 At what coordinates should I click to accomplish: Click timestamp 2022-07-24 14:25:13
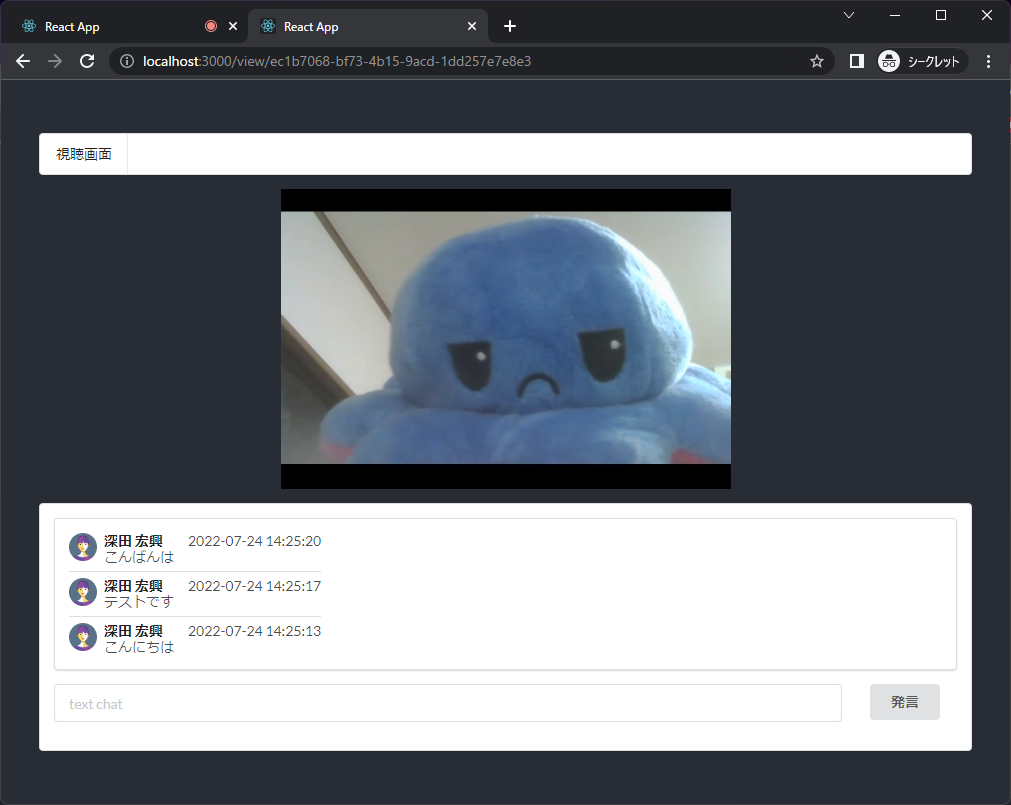click(x=255, y=632)
